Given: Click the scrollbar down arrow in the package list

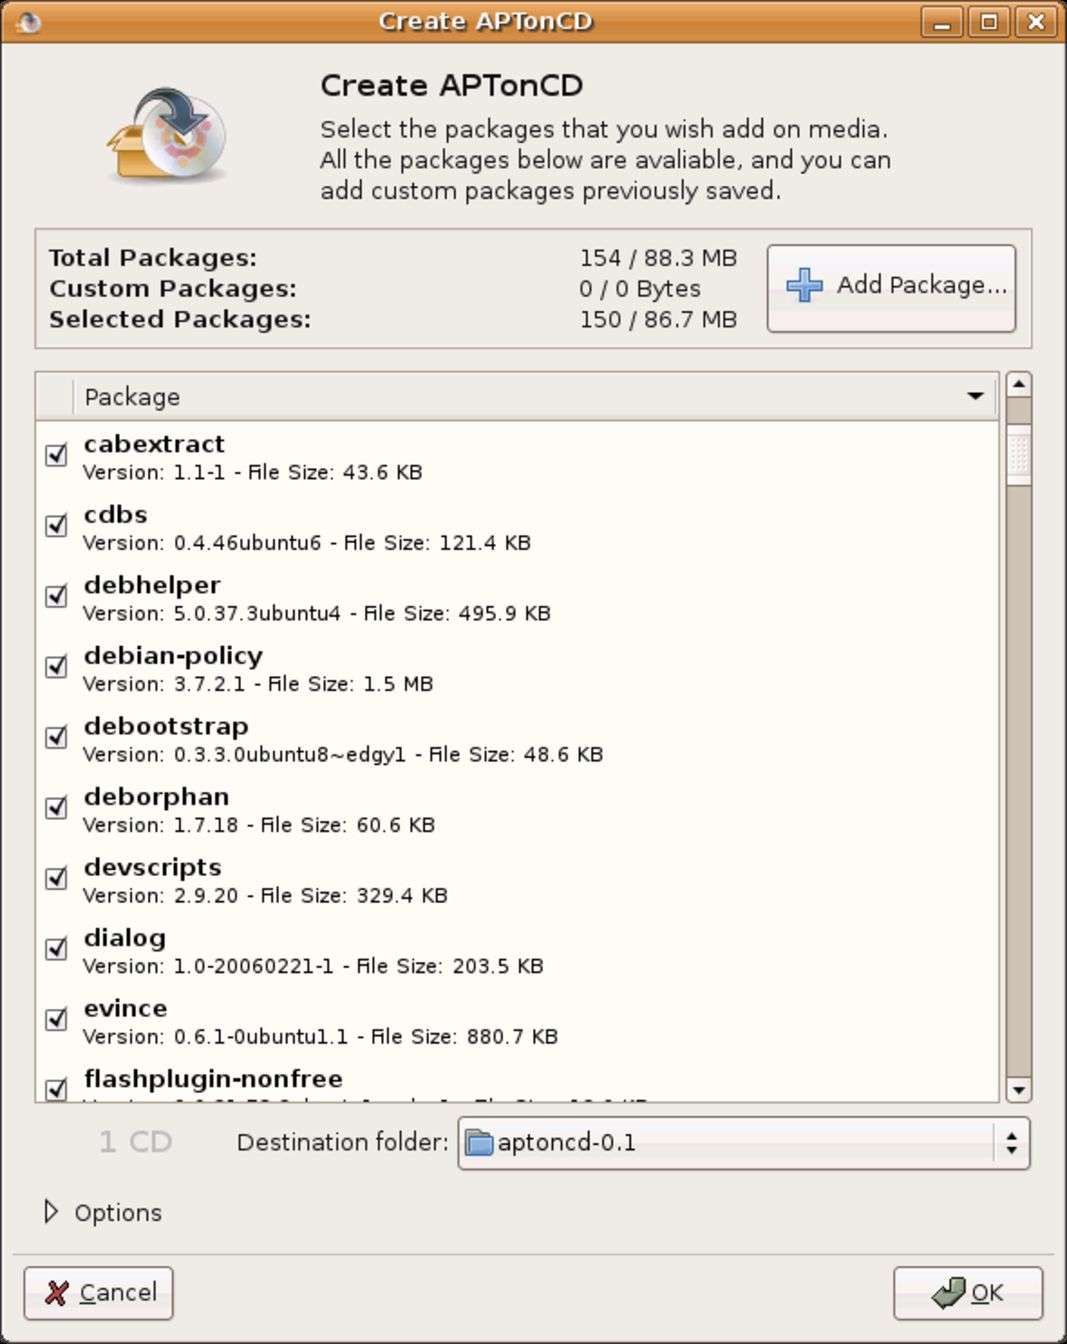Looking at the screenshot, I should pos(1018,1090).
